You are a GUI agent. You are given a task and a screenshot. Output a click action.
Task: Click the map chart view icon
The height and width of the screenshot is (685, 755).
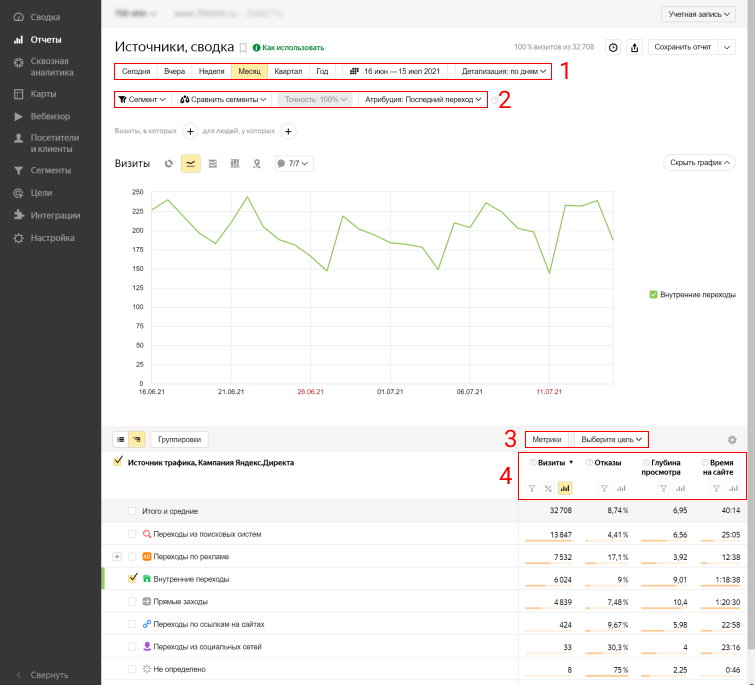point(257,163)
